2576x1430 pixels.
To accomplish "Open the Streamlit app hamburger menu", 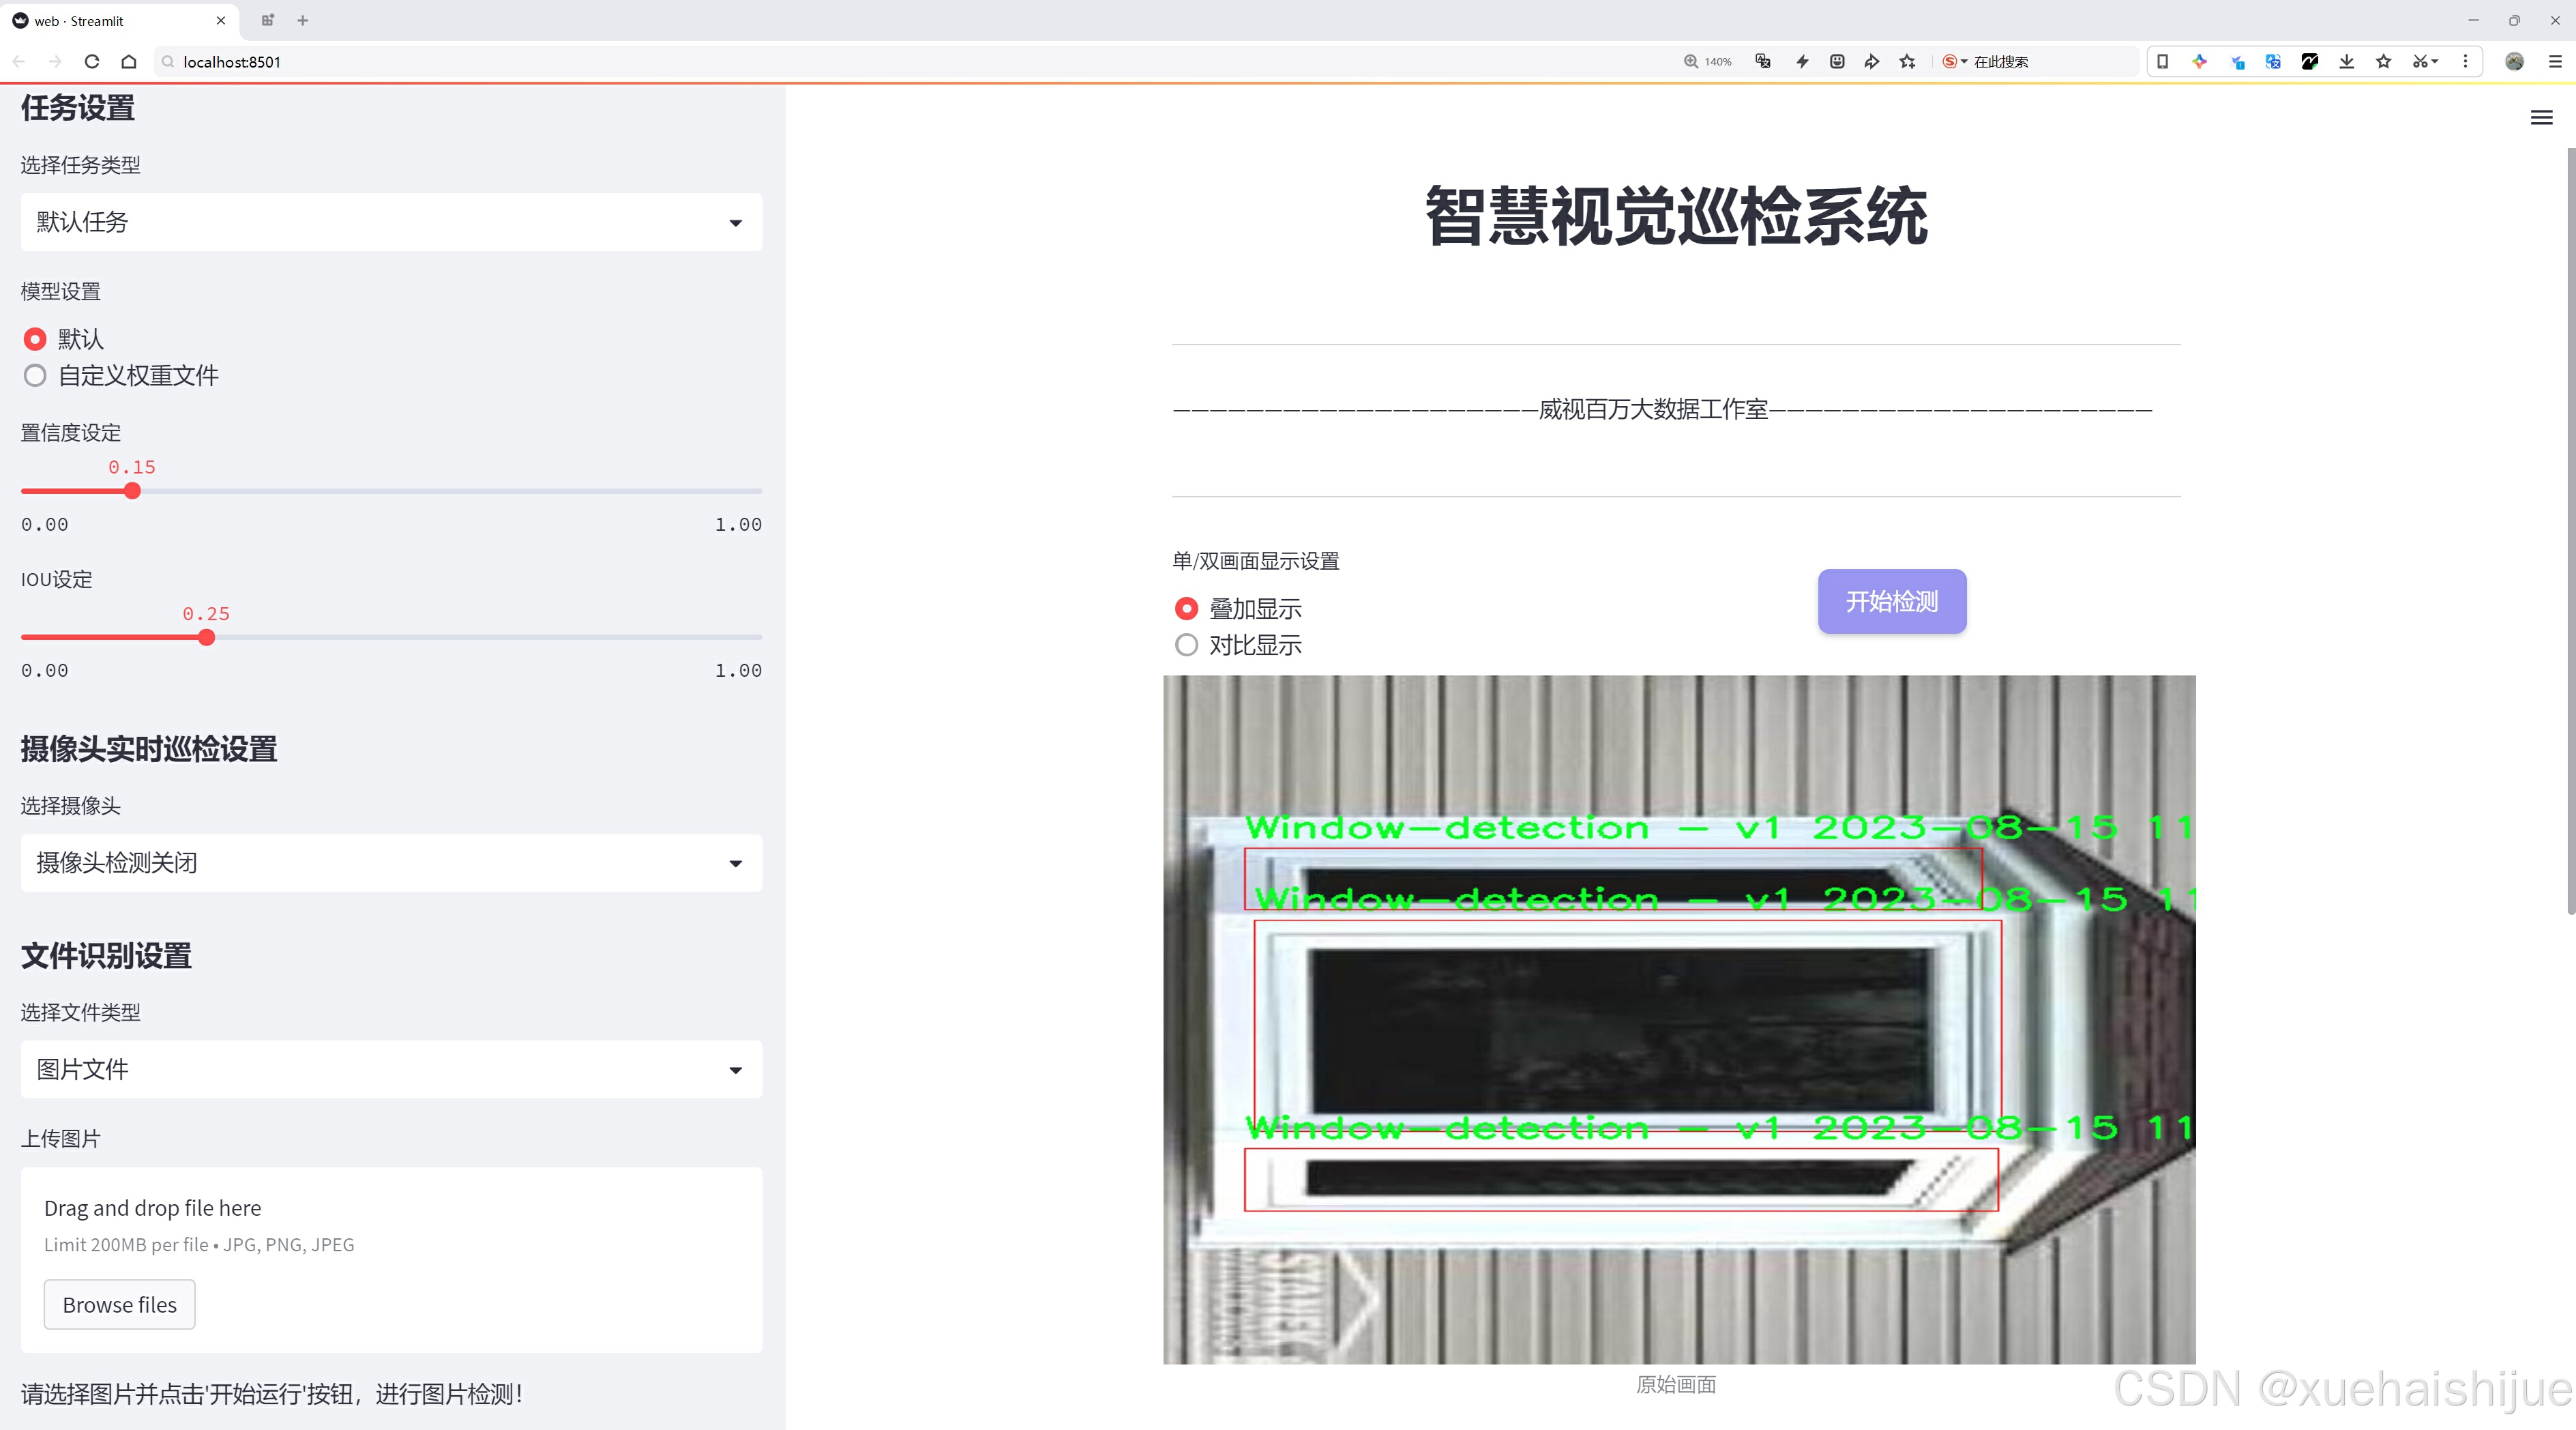I will [2541, 118].
